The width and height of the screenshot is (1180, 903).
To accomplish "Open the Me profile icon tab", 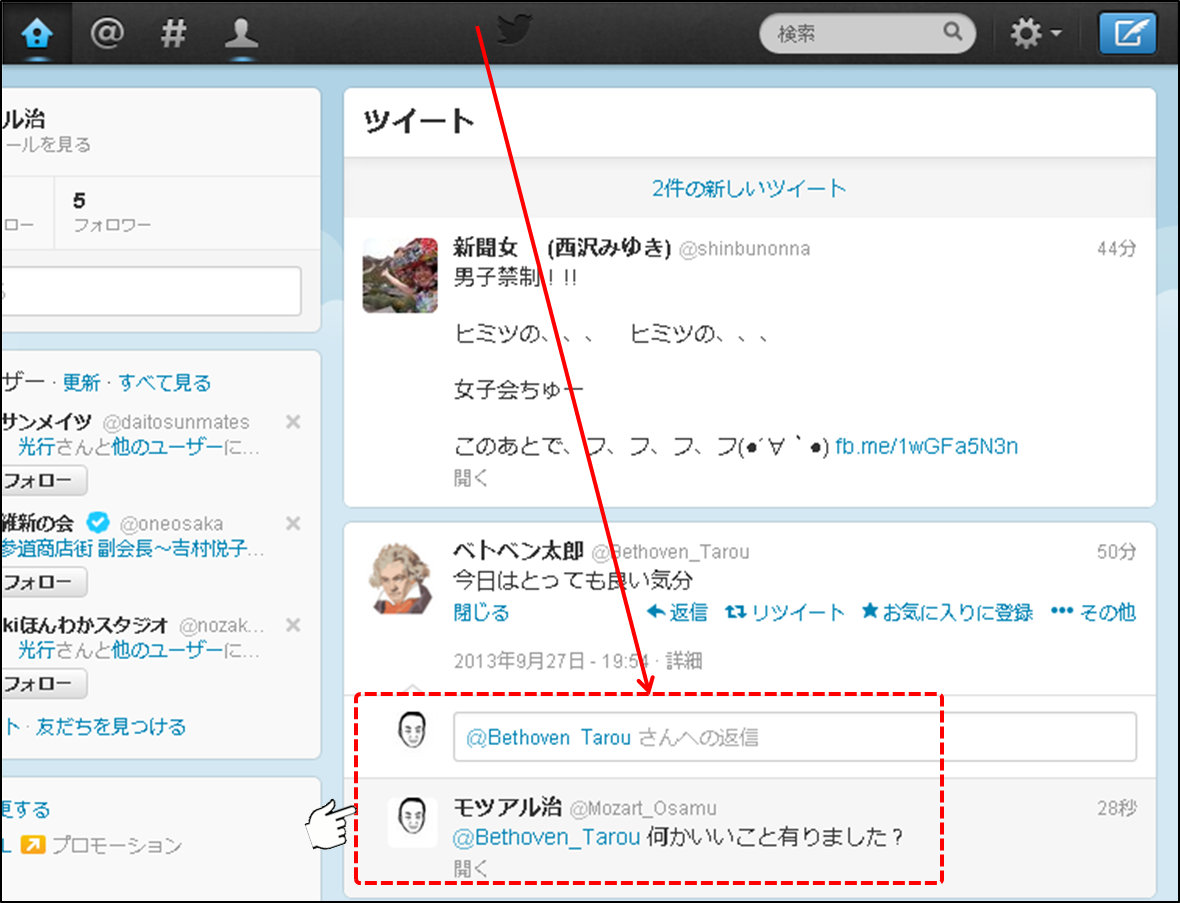I will click(241, 34).
